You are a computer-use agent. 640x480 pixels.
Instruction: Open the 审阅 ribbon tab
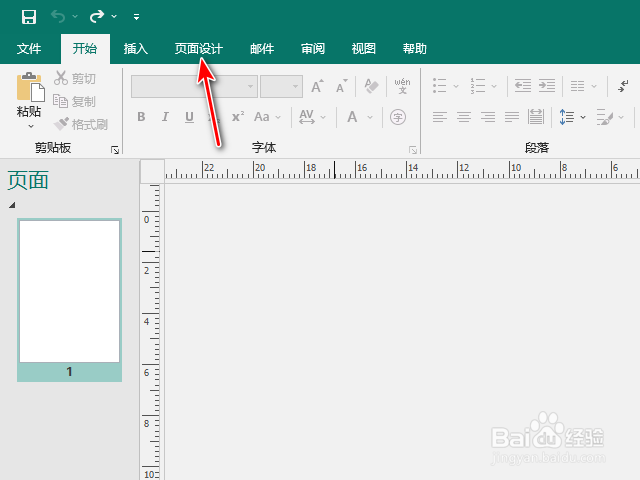click(313, 49)
